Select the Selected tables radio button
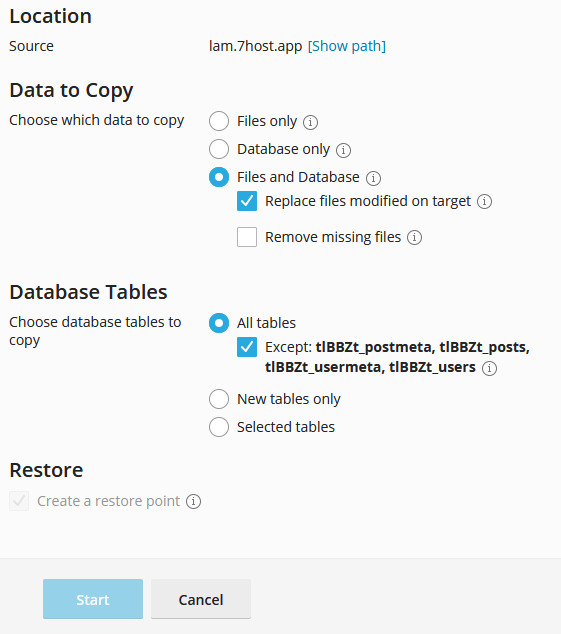 [x=219, y=427]
